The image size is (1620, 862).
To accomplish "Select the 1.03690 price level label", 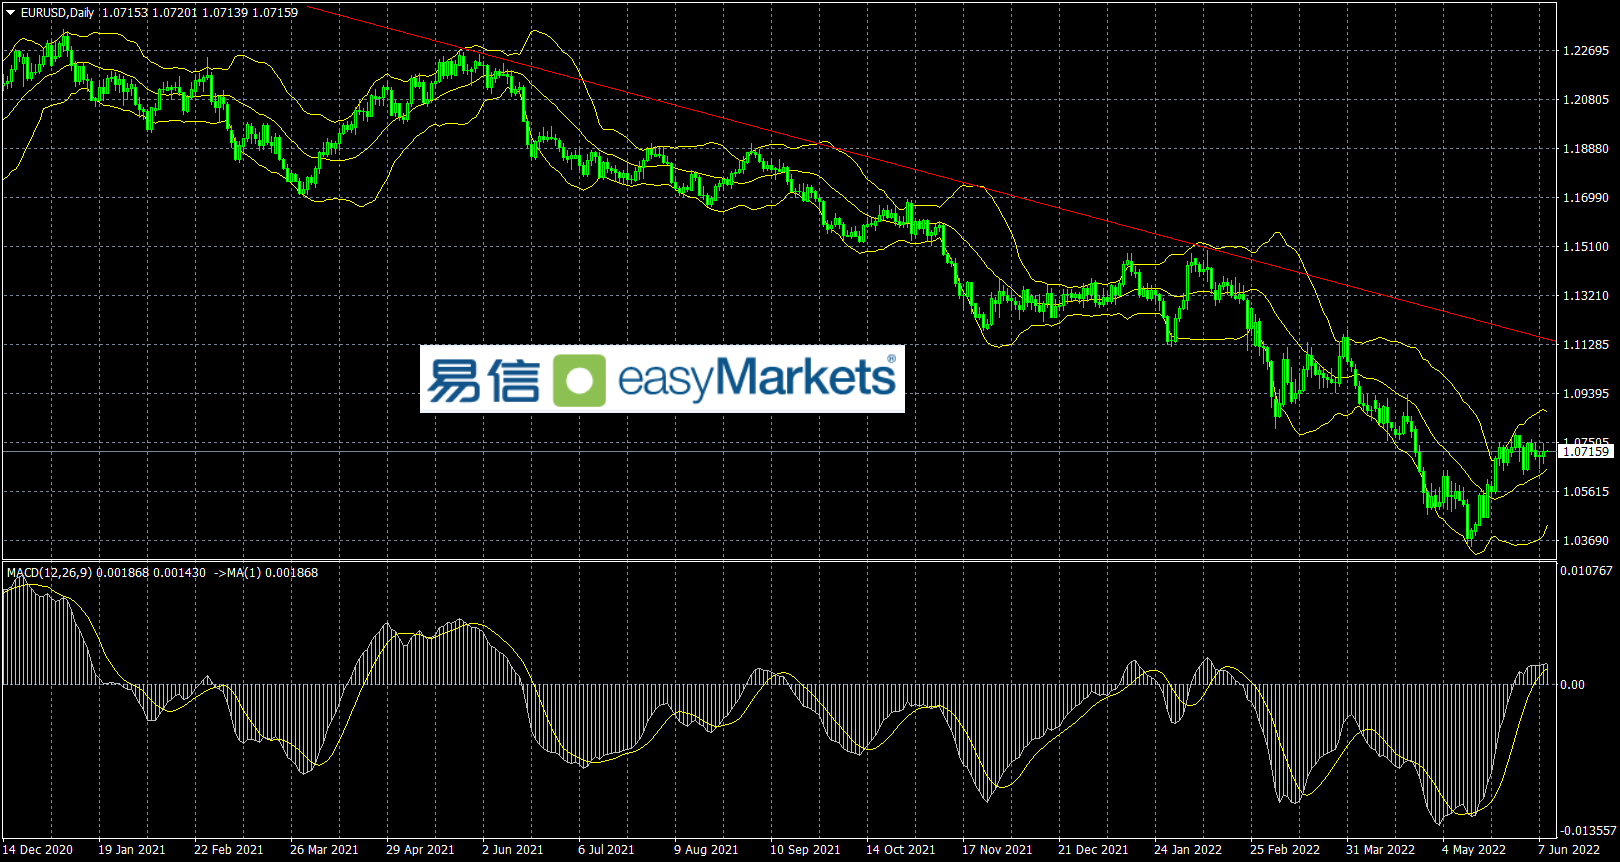I will coord(1586,541).
